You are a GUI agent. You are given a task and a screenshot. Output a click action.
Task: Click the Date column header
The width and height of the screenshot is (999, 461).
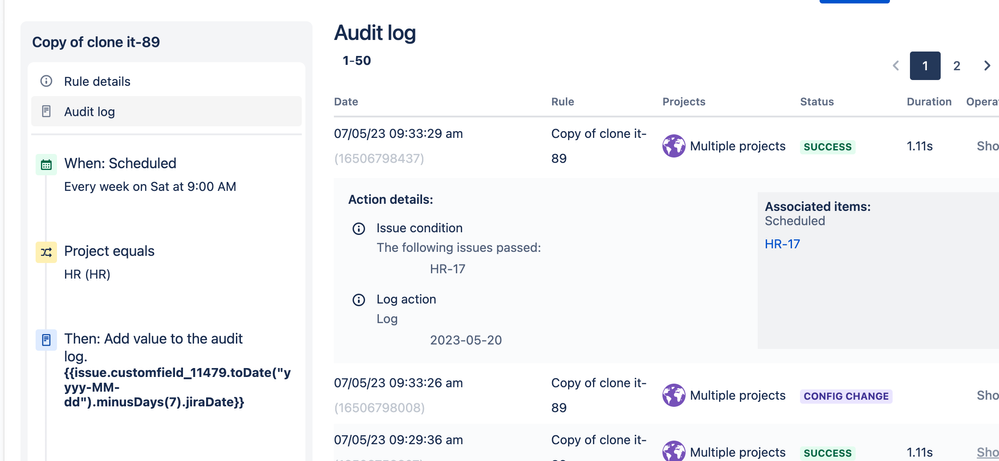[x=346, y=102]
